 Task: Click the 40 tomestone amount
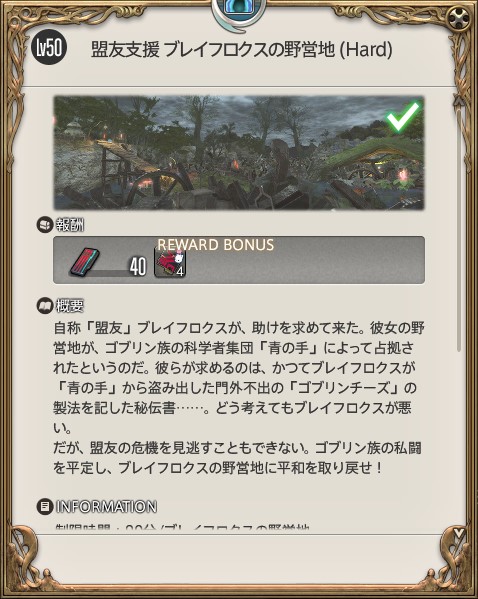(138, 266)
